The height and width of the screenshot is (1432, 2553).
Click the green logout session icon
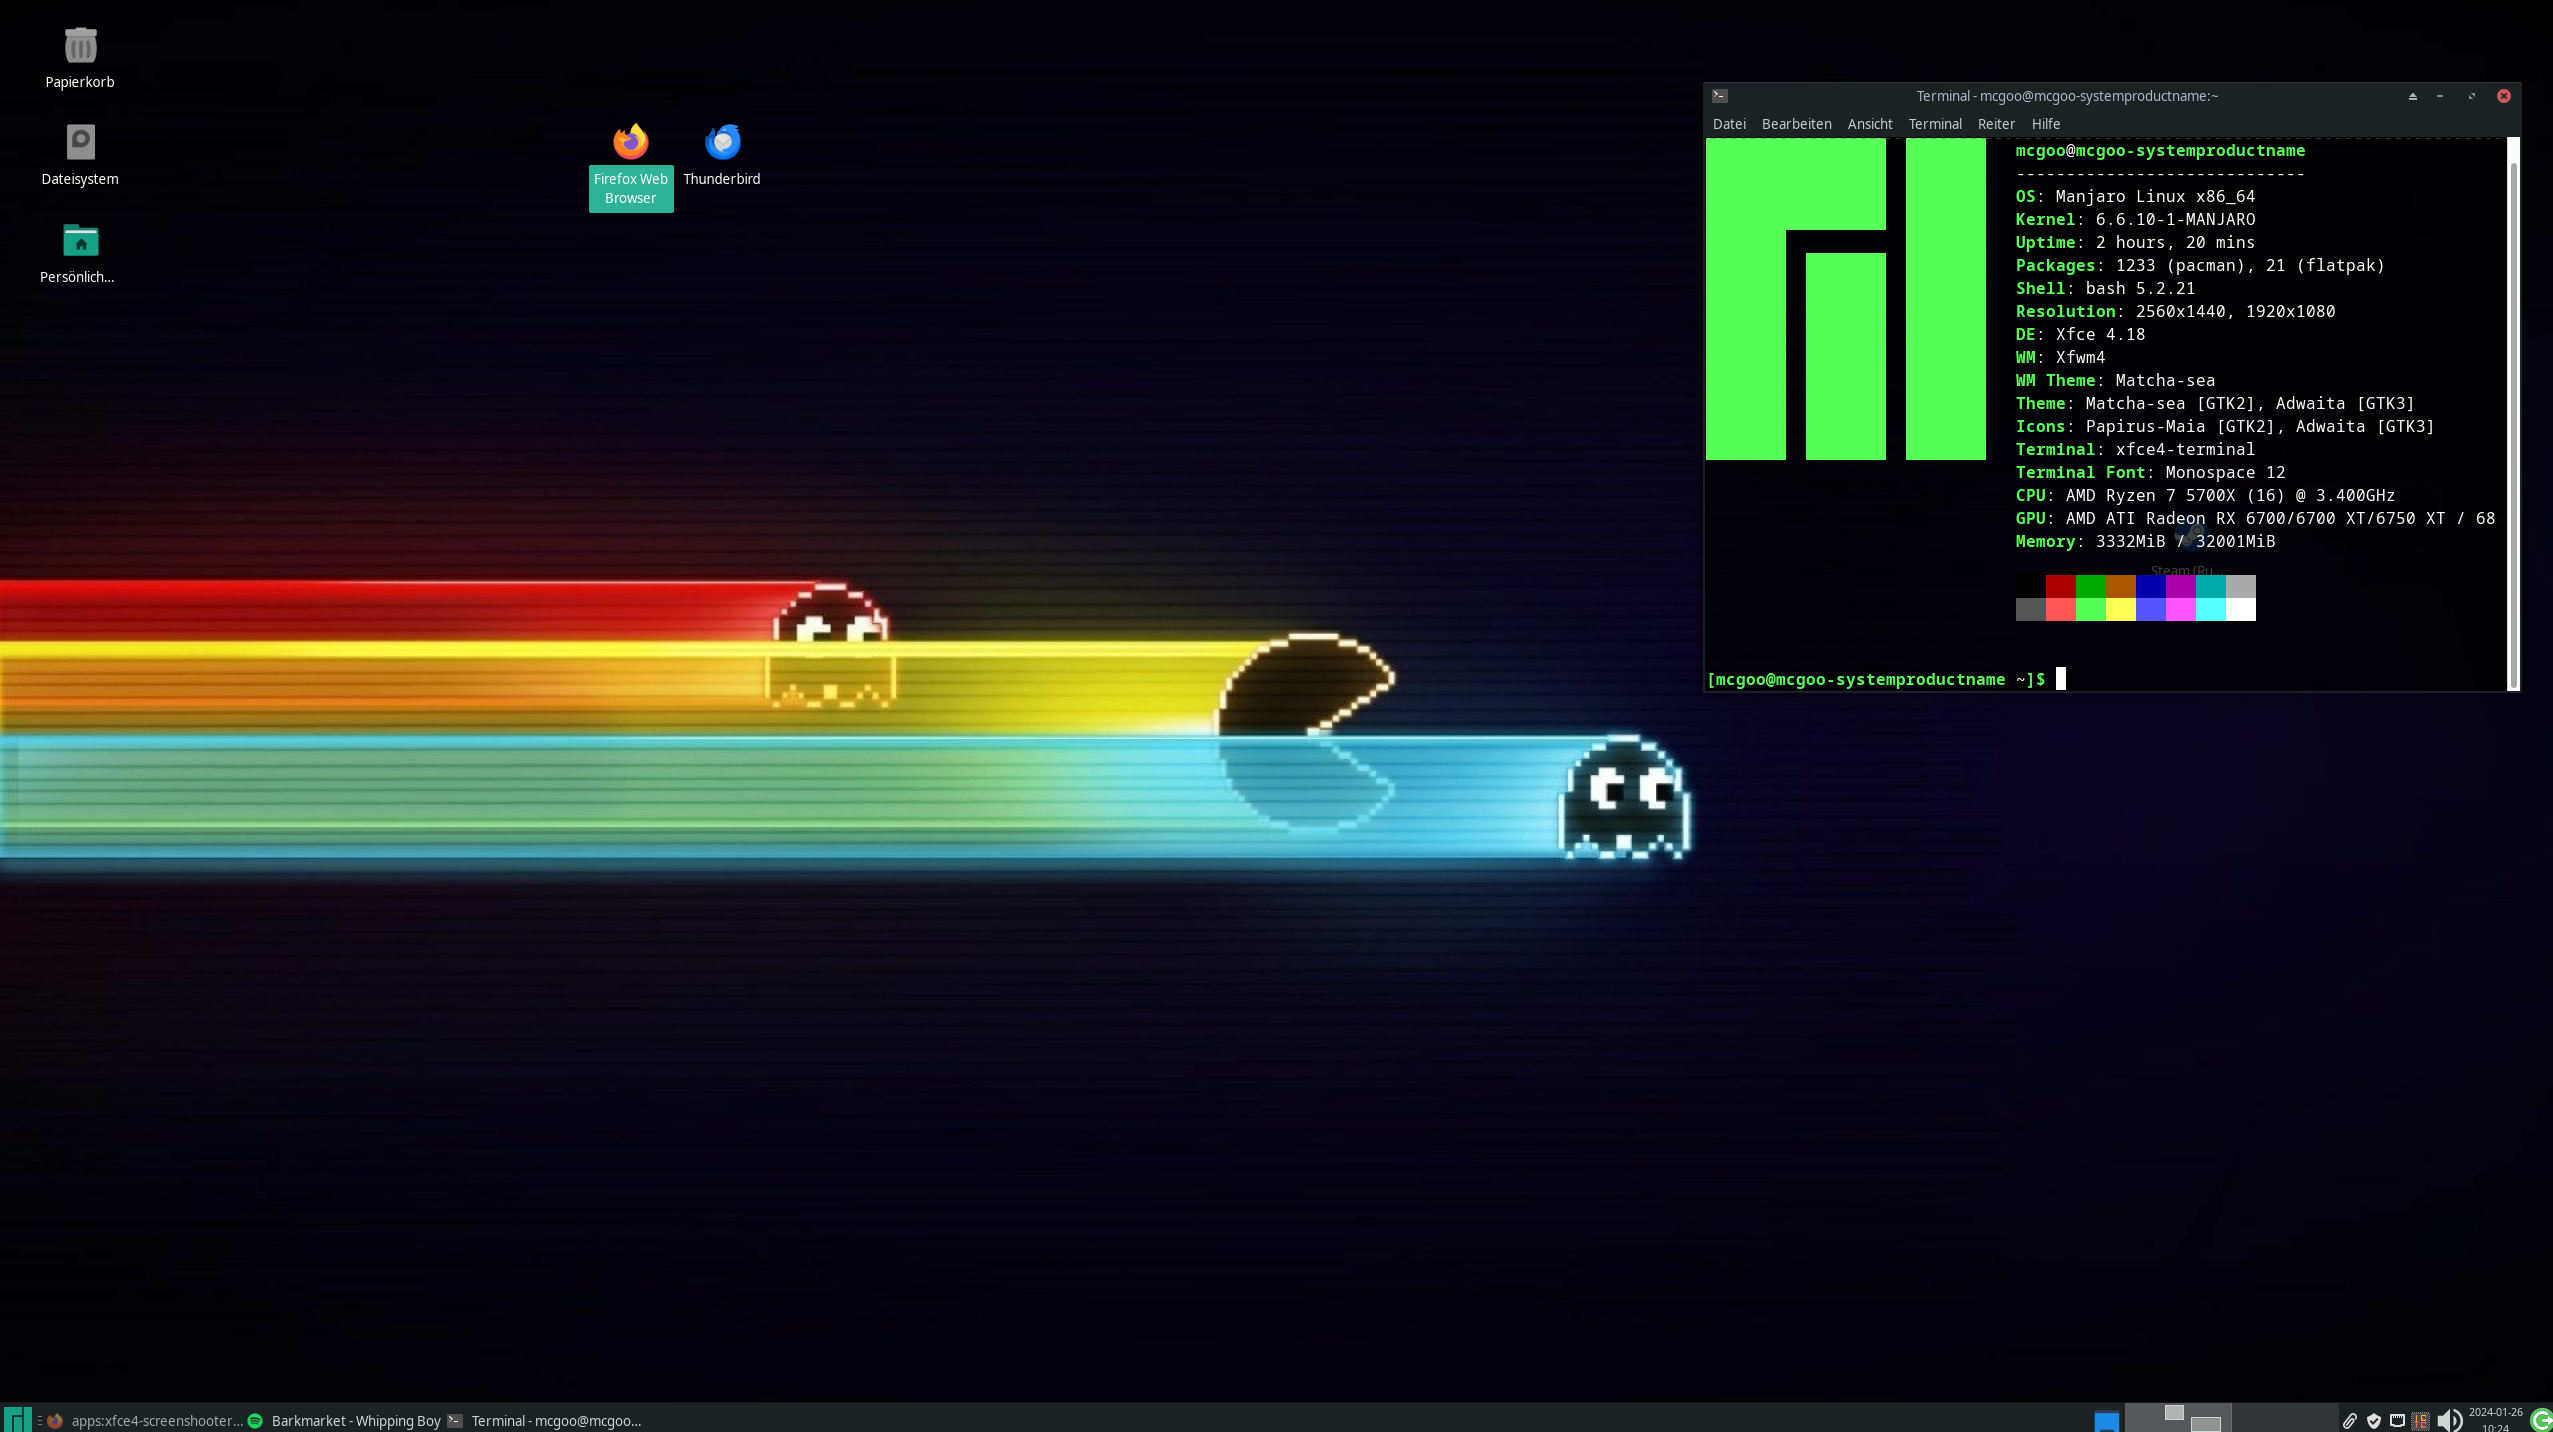pos(2541,1419)
